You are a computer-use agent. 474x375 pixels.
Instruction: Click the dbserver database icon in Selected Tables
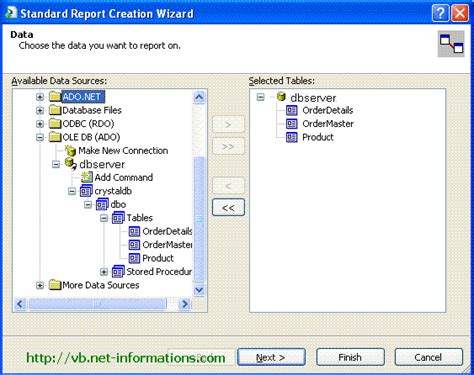tap(281, 97)
